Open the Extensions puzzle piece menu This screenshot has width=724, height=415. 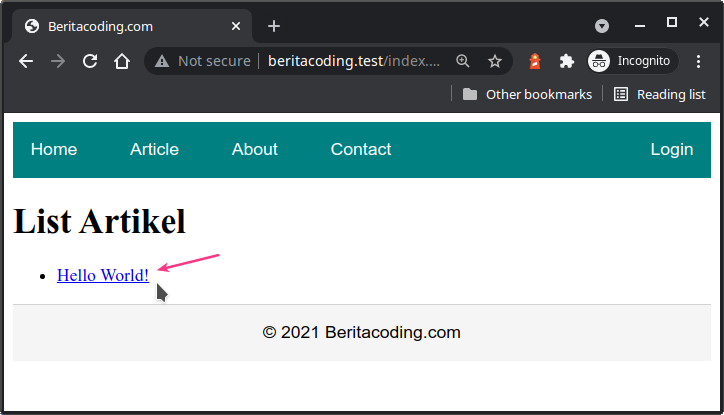coord(567,61)
